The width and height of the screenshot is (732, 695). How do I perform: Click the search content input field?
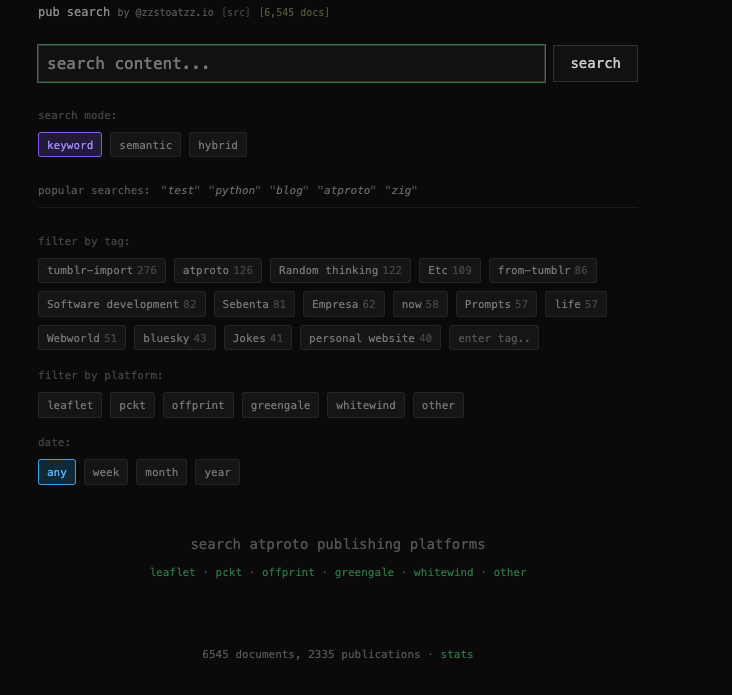coord(291,63)
